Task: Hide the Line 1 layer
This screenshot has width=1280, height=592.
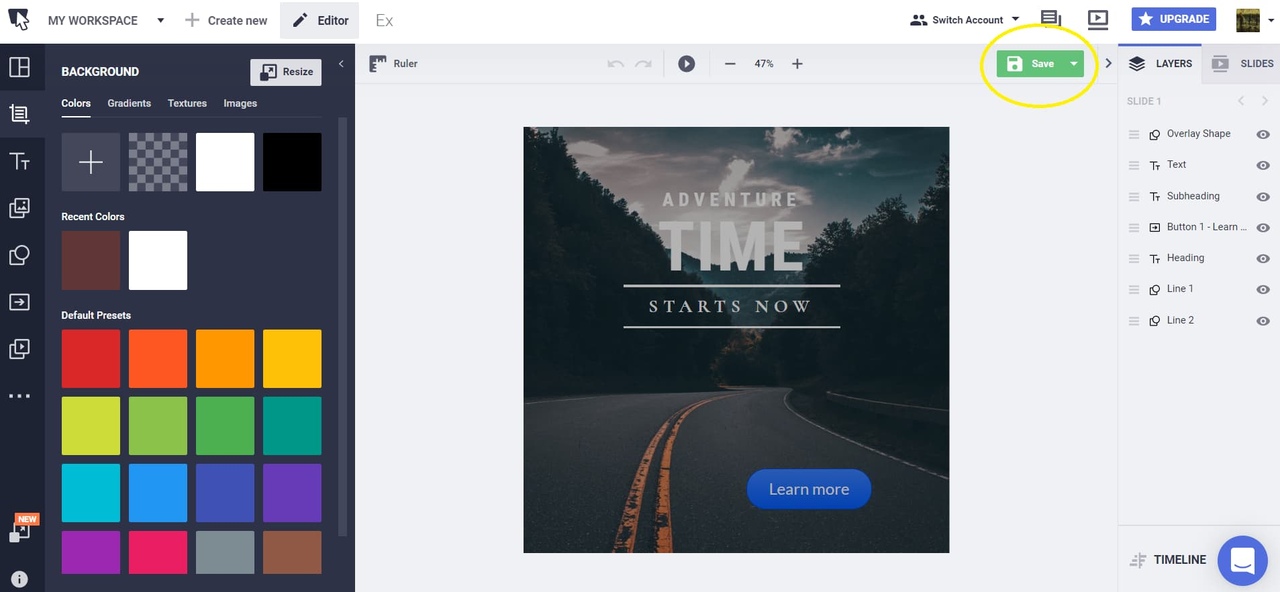Action: (x=1263, y=289)
